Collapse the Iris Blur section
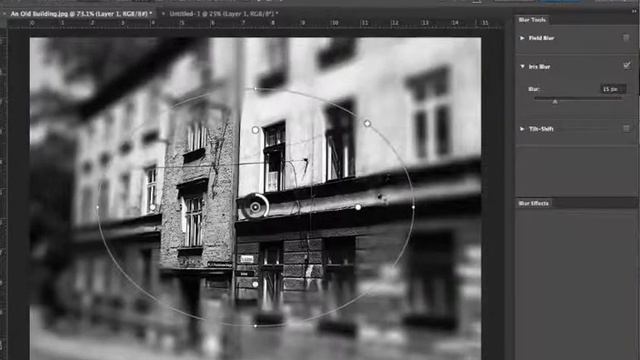The image size is (640, 360). point(522,66)
